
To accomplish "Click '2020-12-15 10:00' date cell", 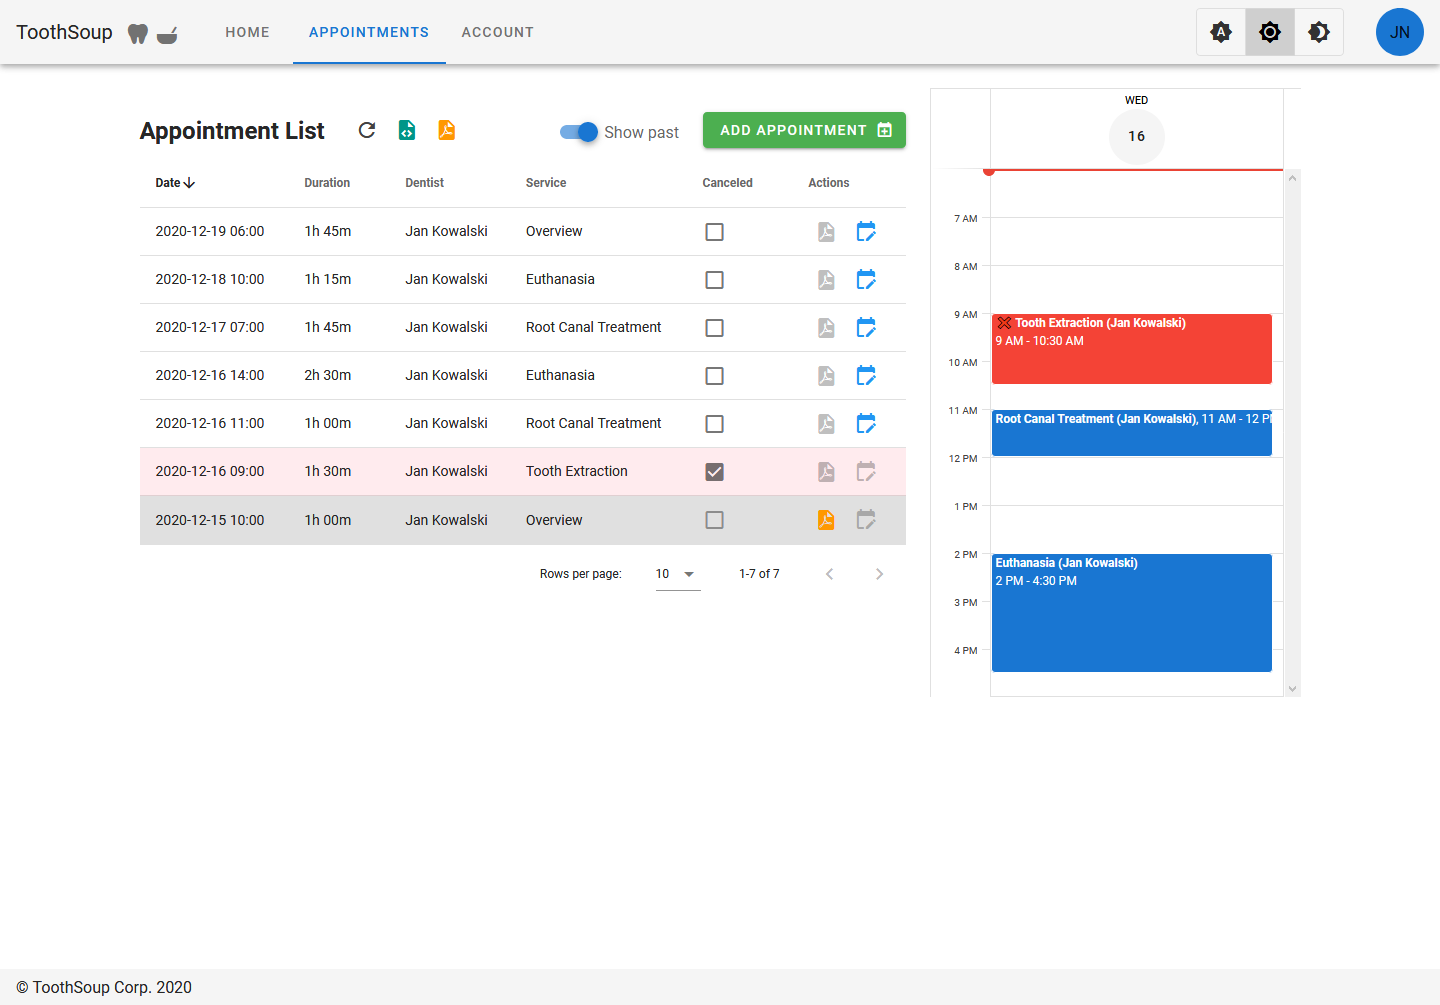I will [210, 520].
